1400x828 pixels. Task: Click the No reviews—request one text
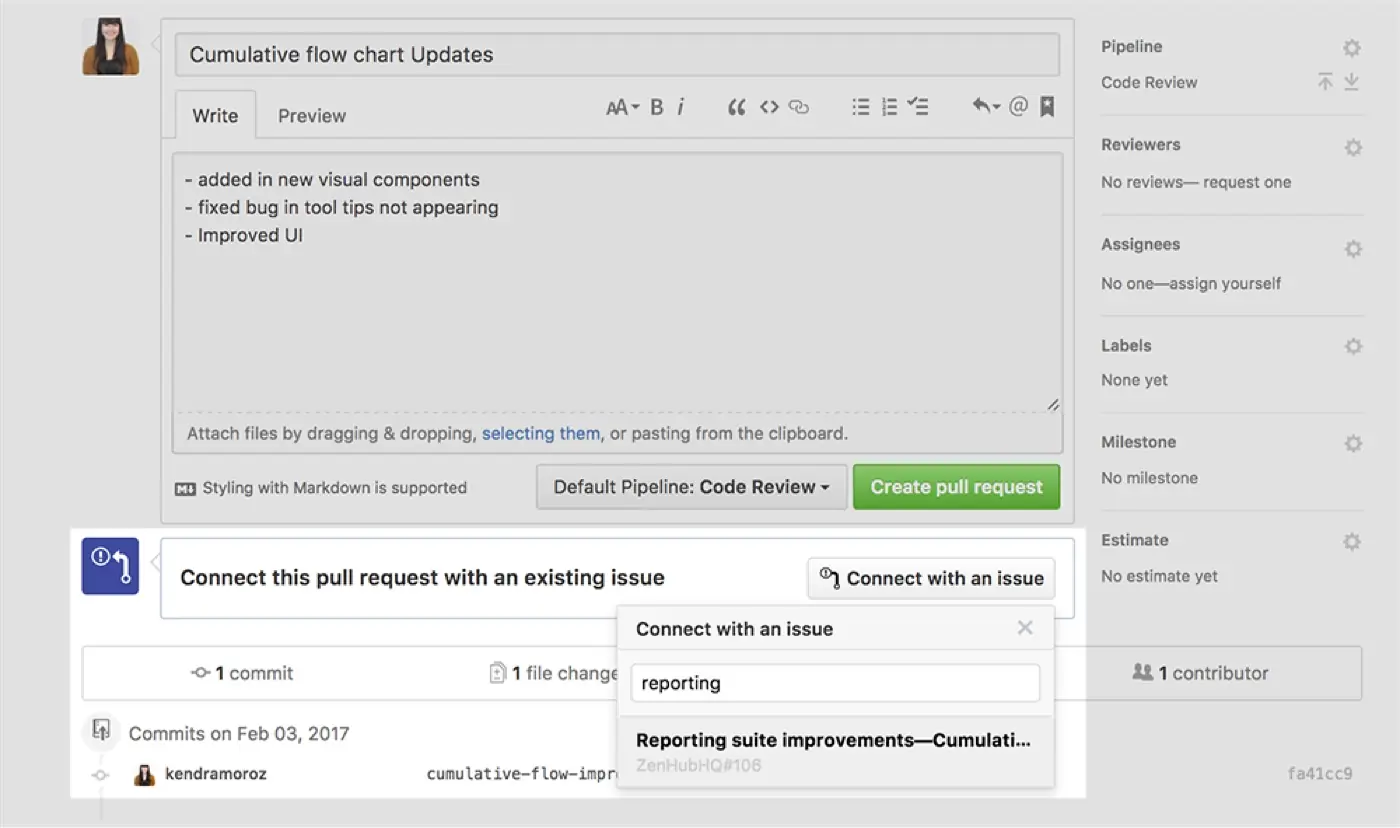1196,182
